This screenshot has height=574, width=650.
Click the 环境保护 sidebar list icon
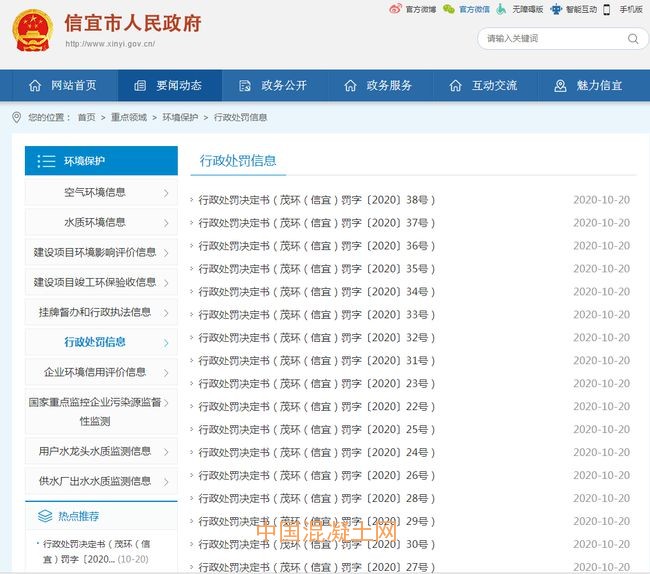[x=46, y=161]
